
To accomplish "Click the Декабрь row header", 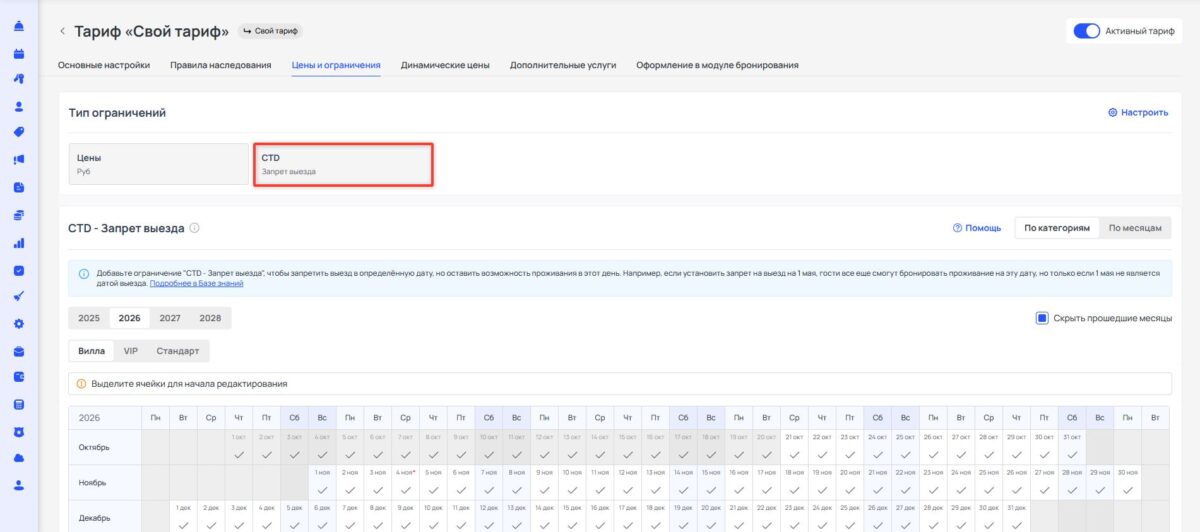I will tap(105, 515).
